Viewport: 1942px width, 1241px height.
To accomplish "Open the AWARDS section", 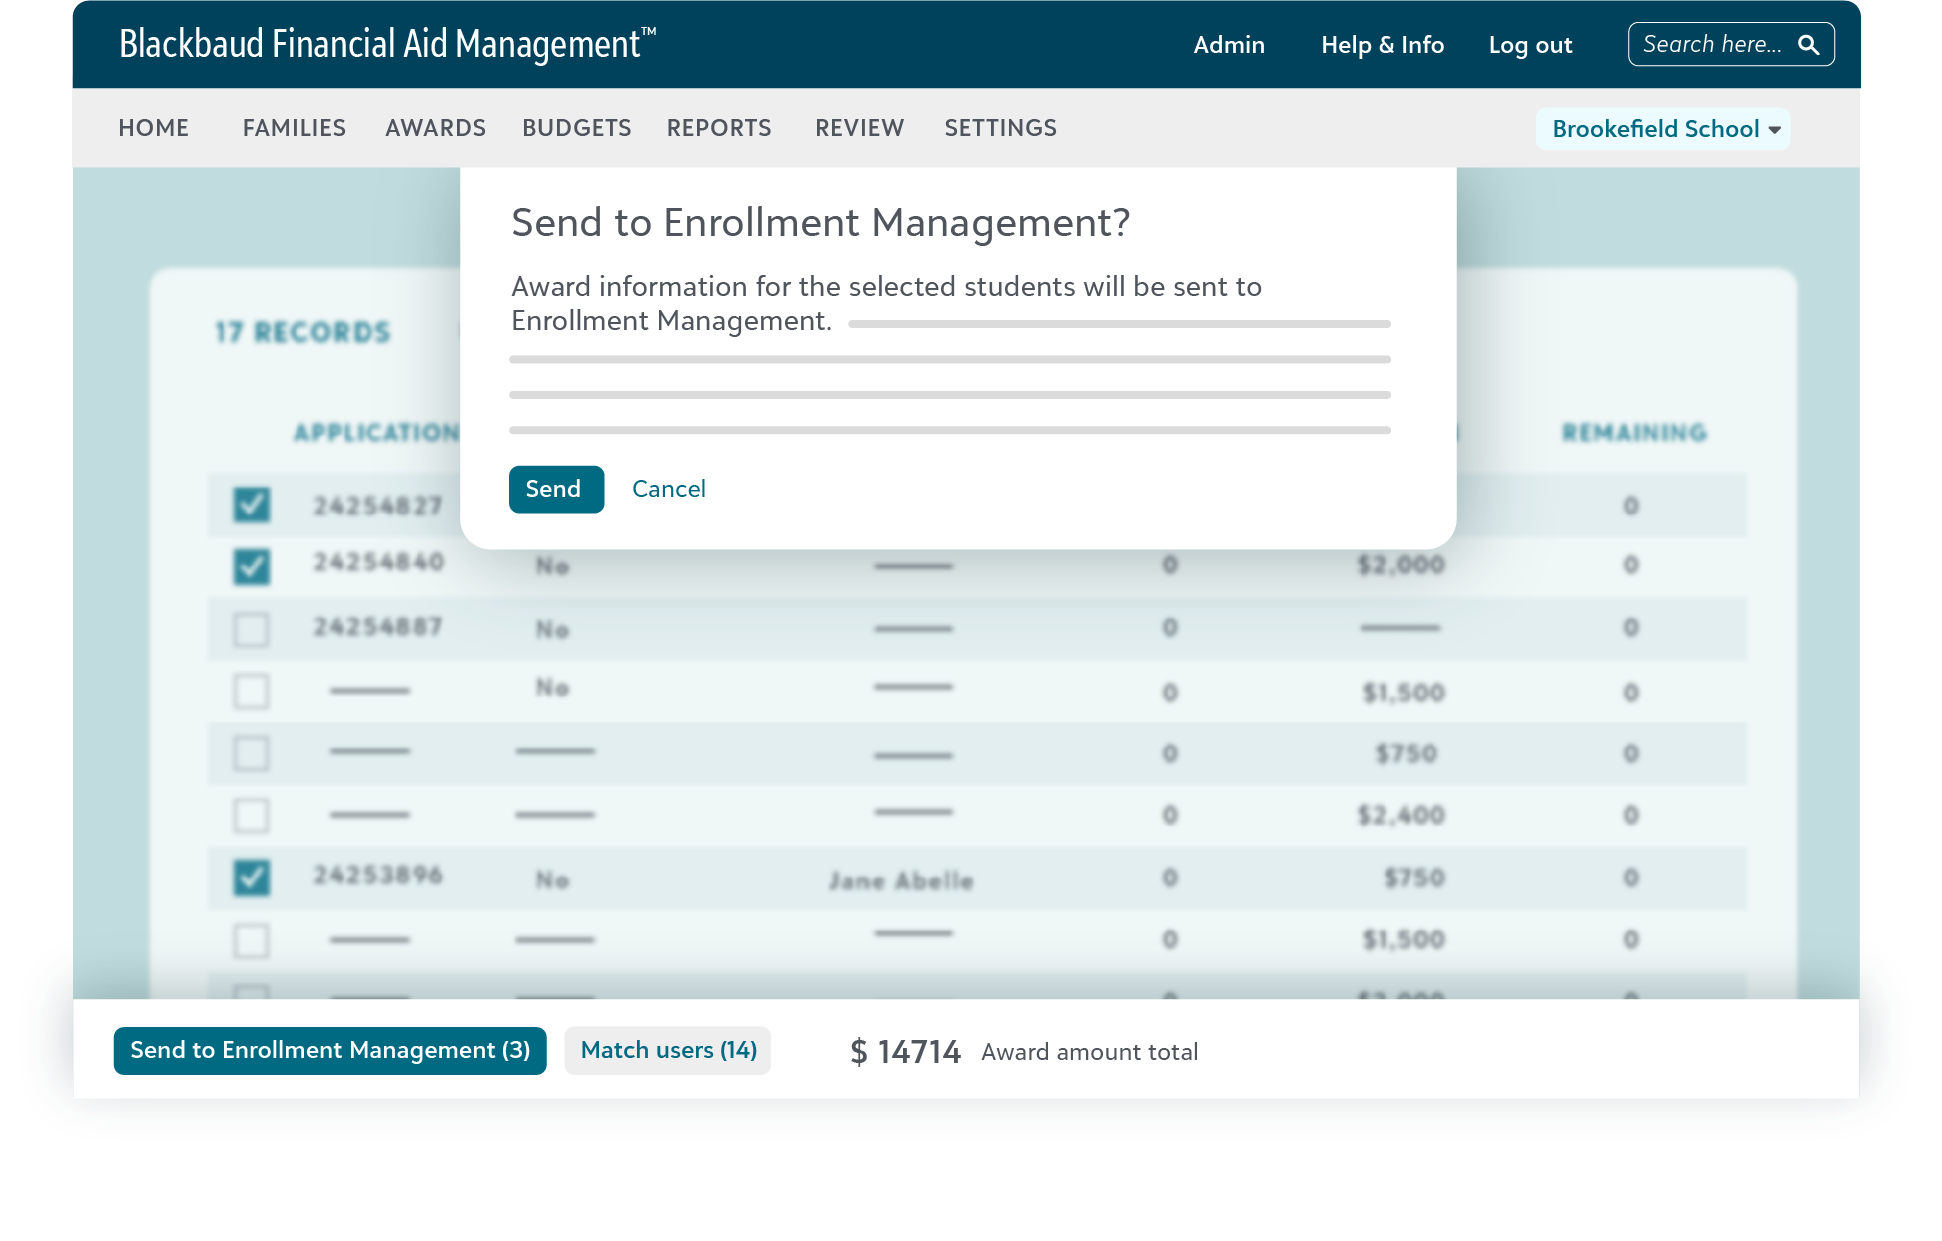I will click(x=435, y=128).
